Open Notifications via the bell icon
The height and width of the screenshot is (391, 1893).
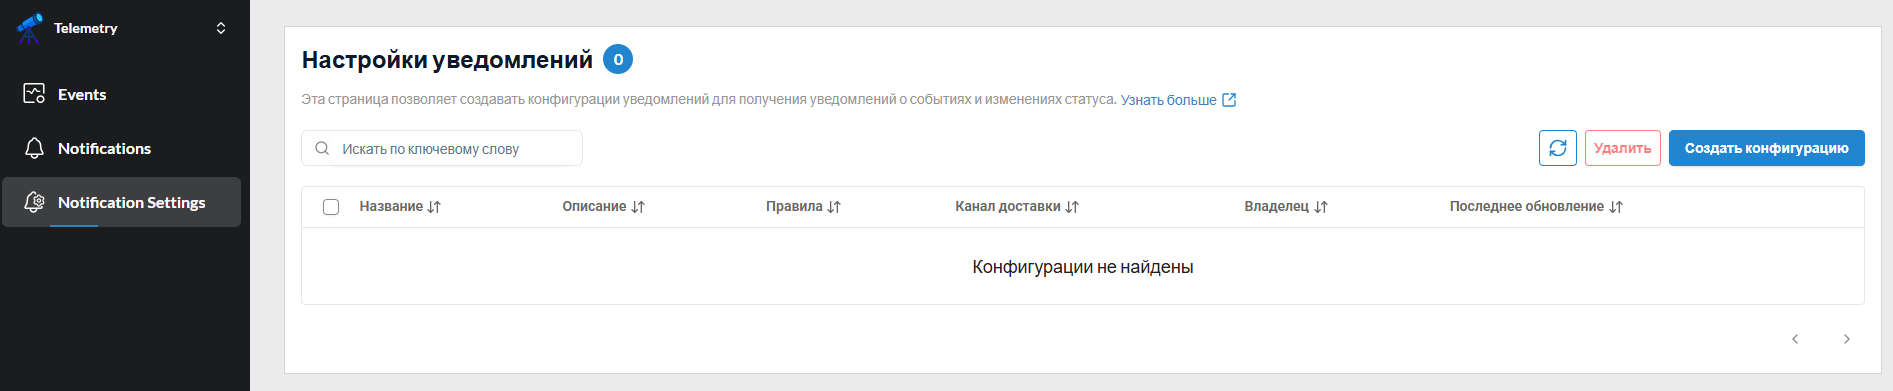pos(34,148)
